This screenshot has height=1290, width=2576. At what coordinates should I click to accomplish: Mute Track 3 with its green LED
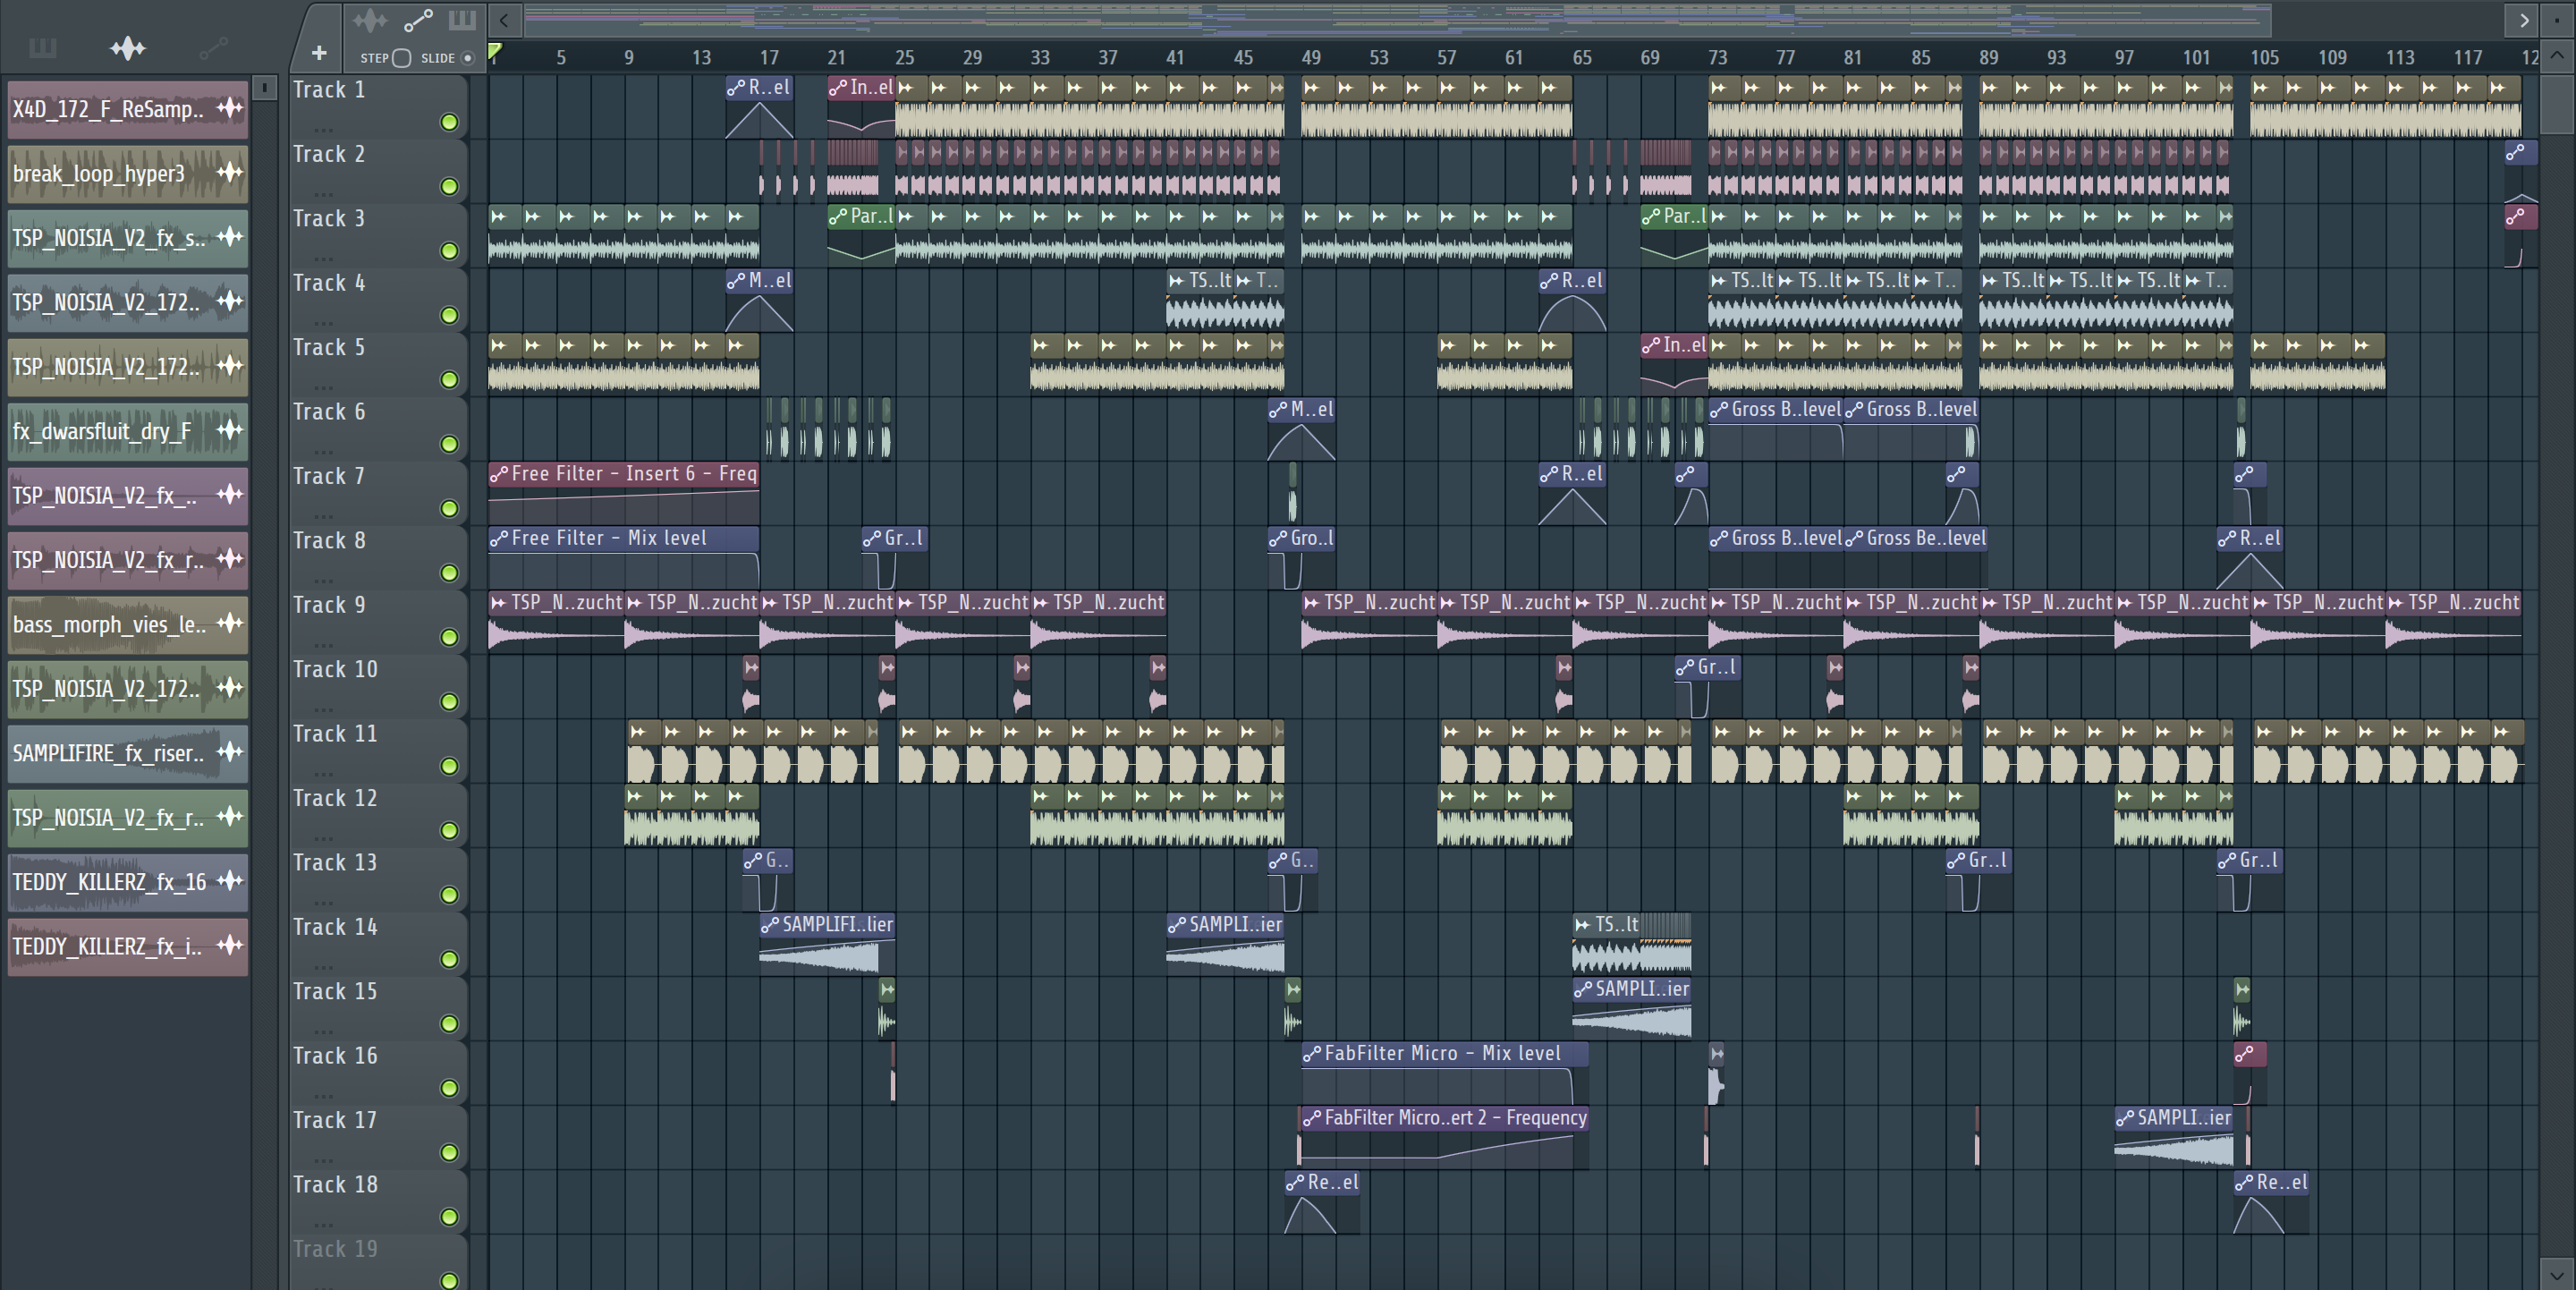pyautogui.click(x=450, y=251)
